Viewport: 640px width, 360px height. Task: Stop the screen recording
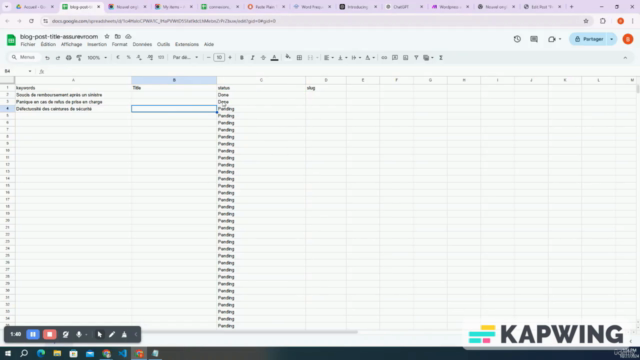[x=50, y=334]
